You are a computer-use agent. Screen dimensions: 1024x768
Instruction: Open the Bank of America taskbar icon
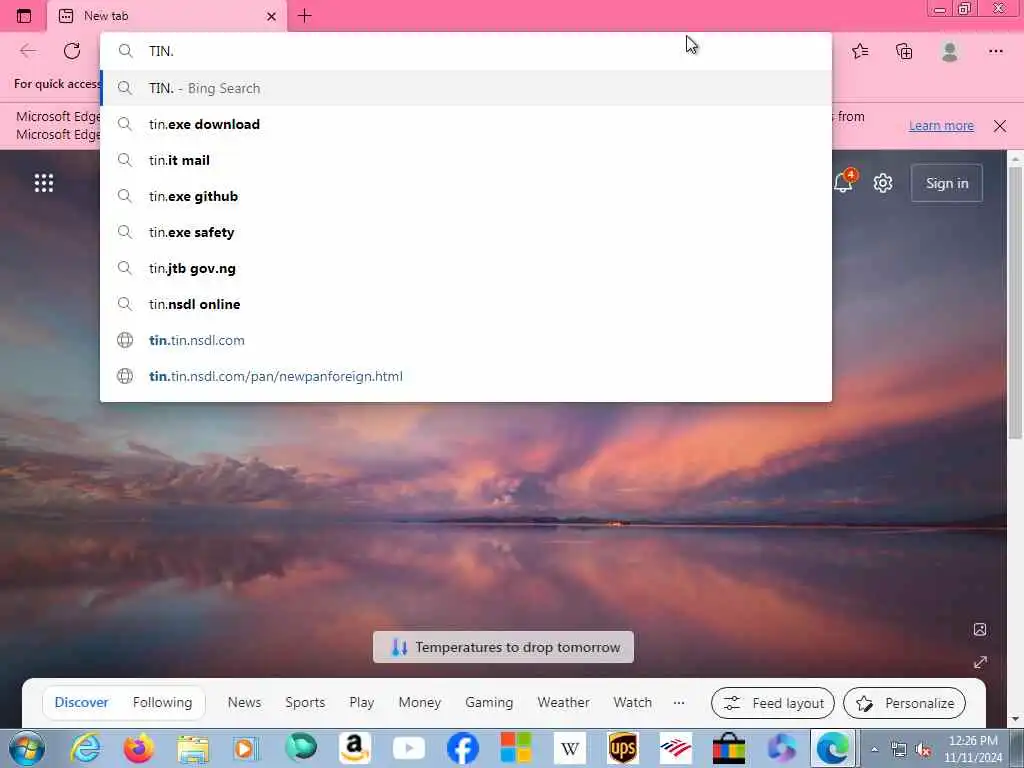(x=676, y=748)
